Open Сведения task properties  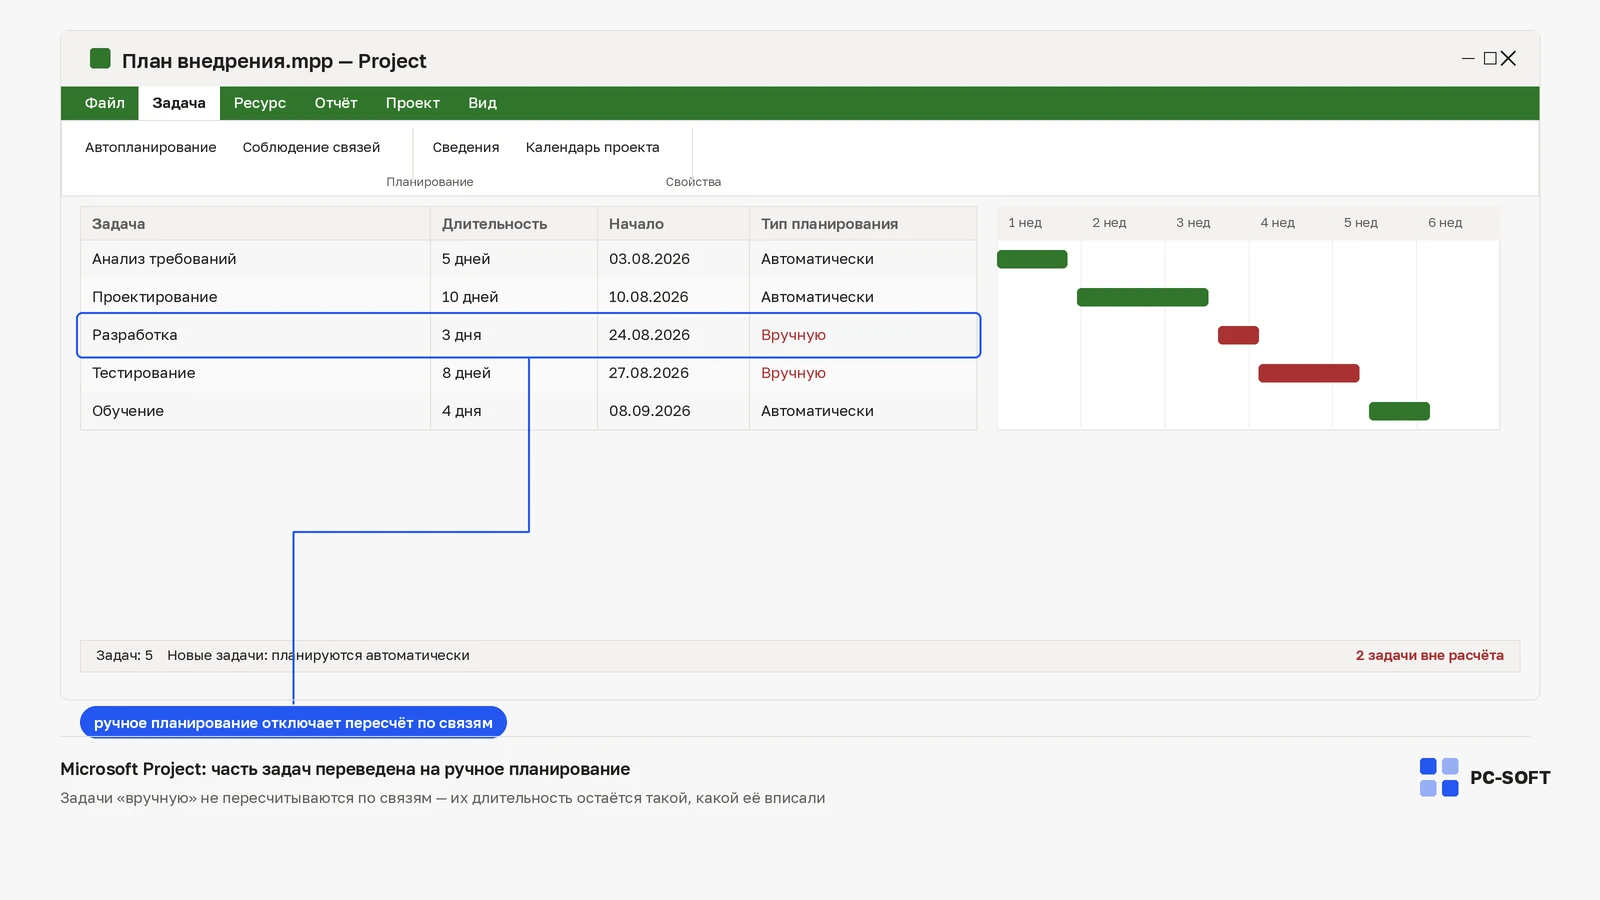[466, 147]
